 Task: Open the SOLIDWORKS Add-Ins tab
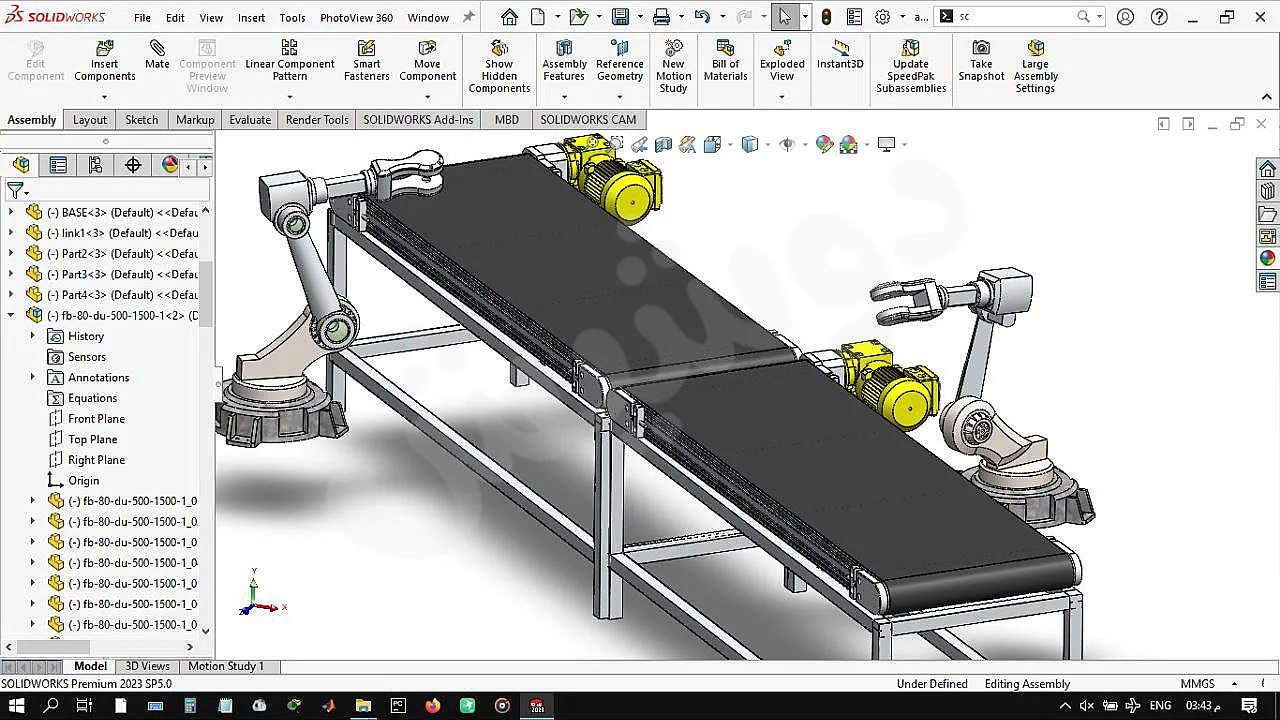coord(418,120)
